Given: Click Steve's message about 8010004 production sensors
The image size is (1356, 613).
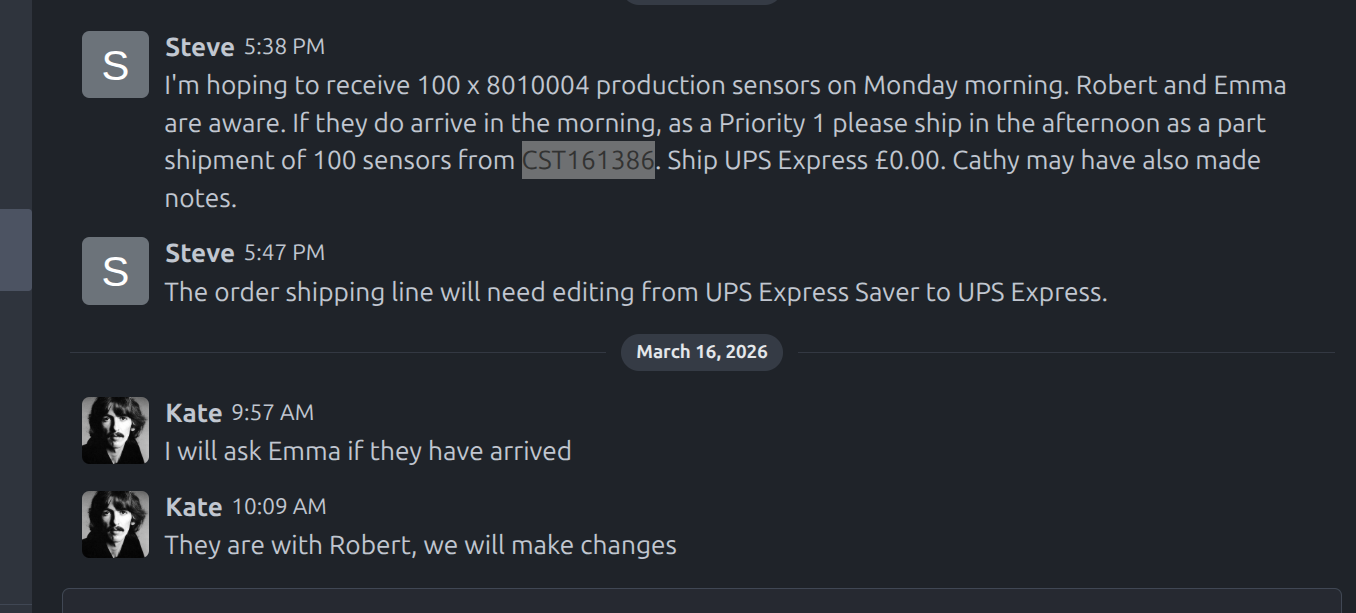Looking at the screenshot, I should (x=700, y=123).
